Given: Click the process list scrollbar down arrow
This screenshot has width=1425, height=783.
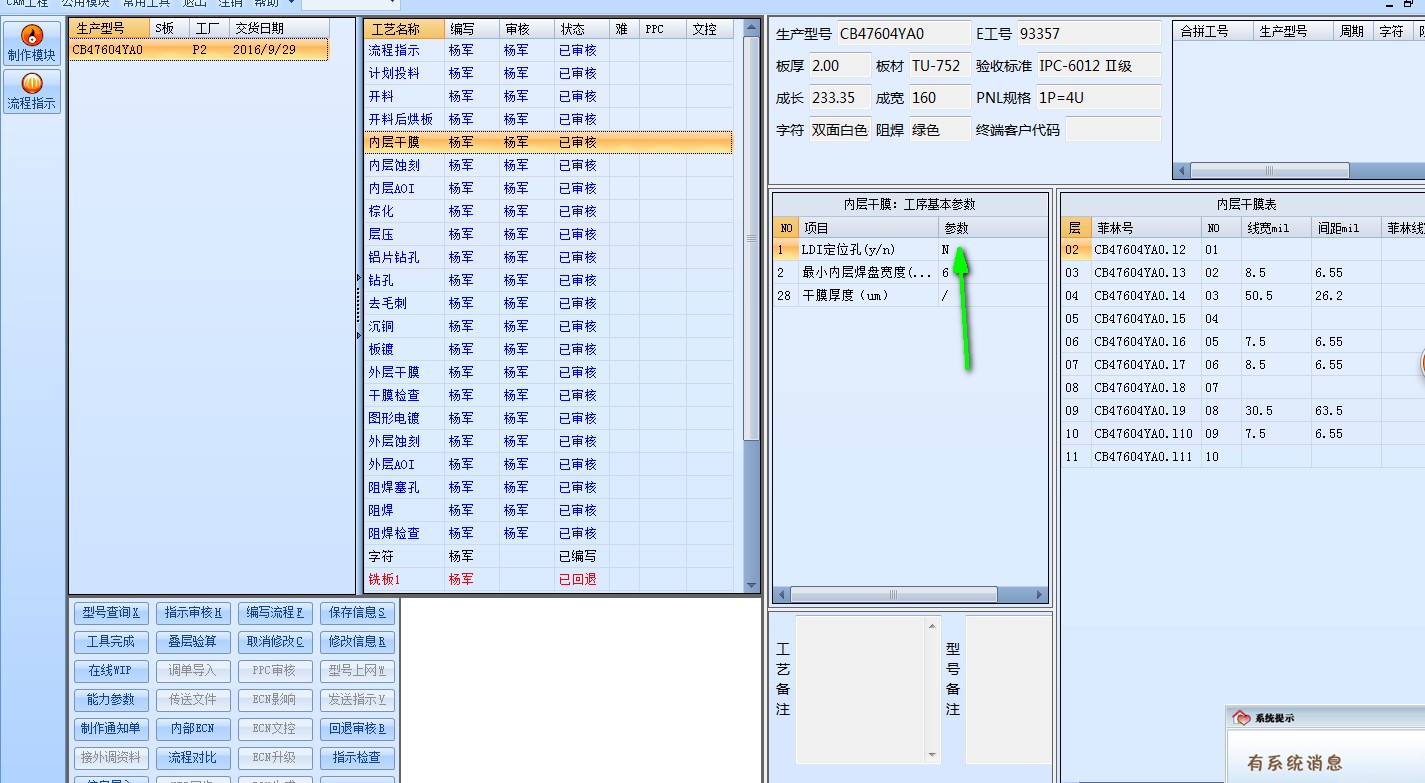Looking at the screenshot, I should [752, 585].
